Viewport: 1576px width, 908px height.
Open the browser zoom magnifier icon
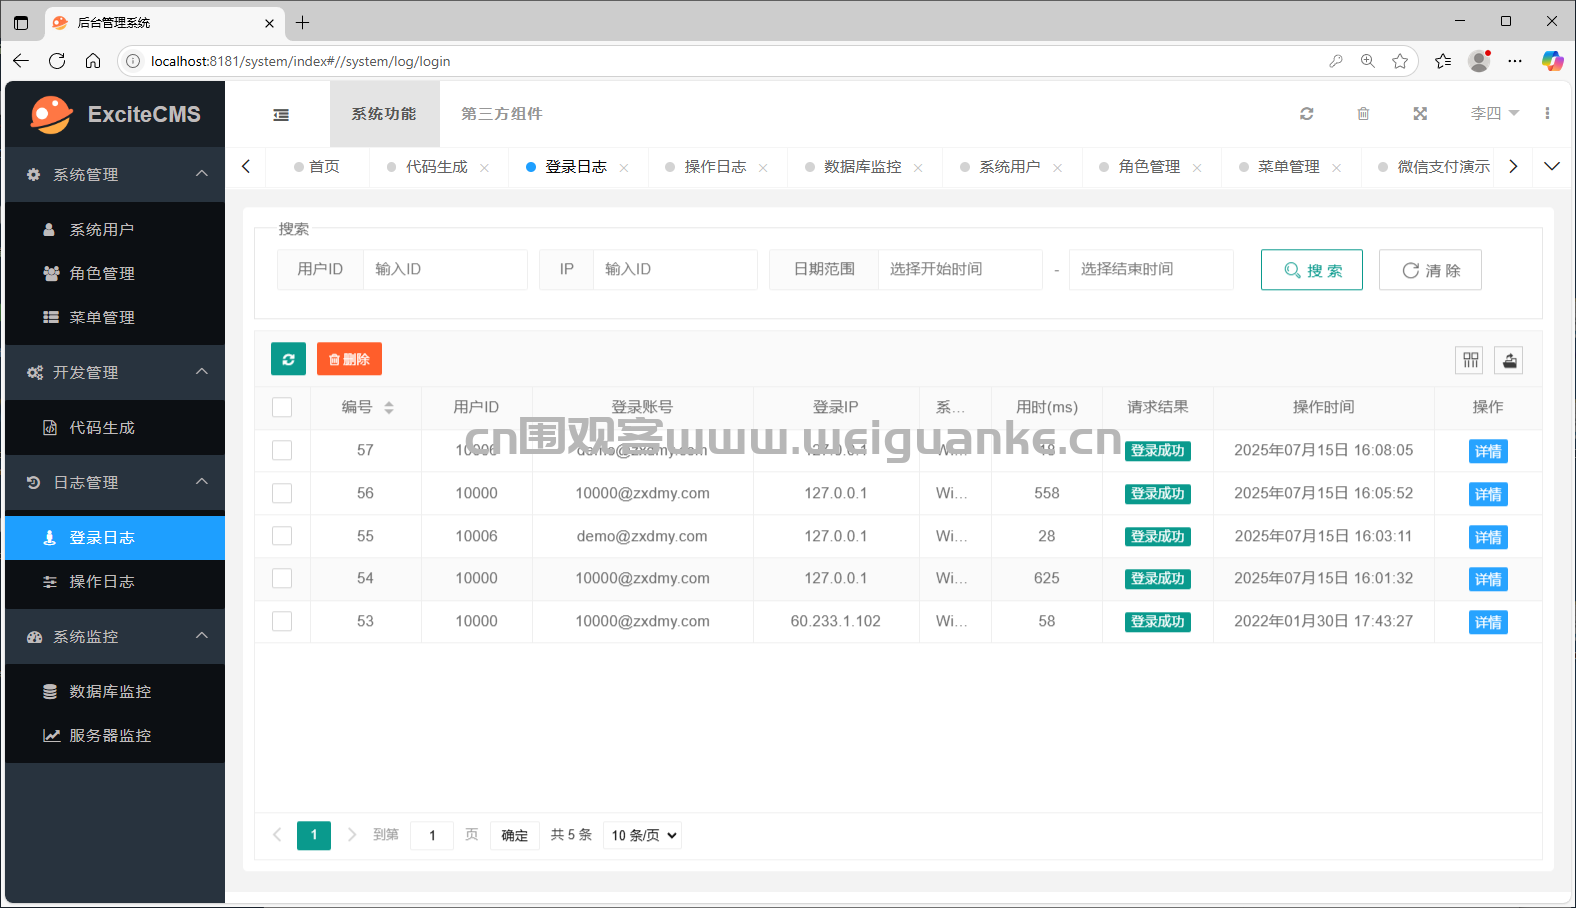click(1368, 61)
